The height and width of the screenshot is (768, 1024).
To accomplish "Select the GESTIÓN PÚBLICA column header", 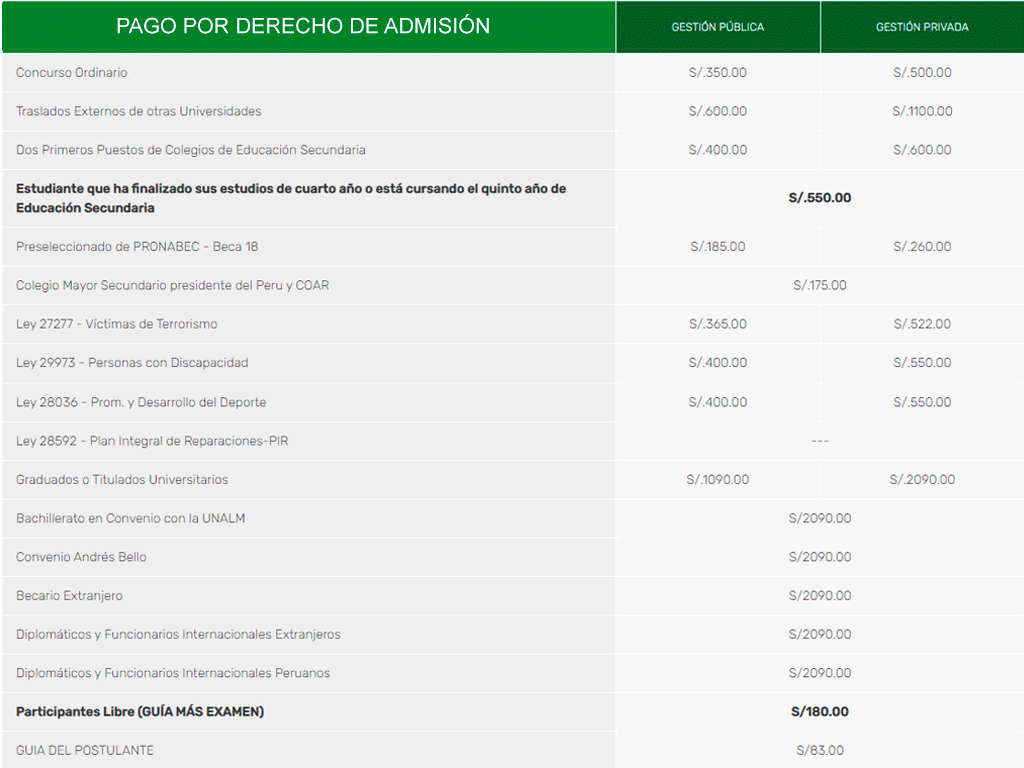I will coord(717,27).
